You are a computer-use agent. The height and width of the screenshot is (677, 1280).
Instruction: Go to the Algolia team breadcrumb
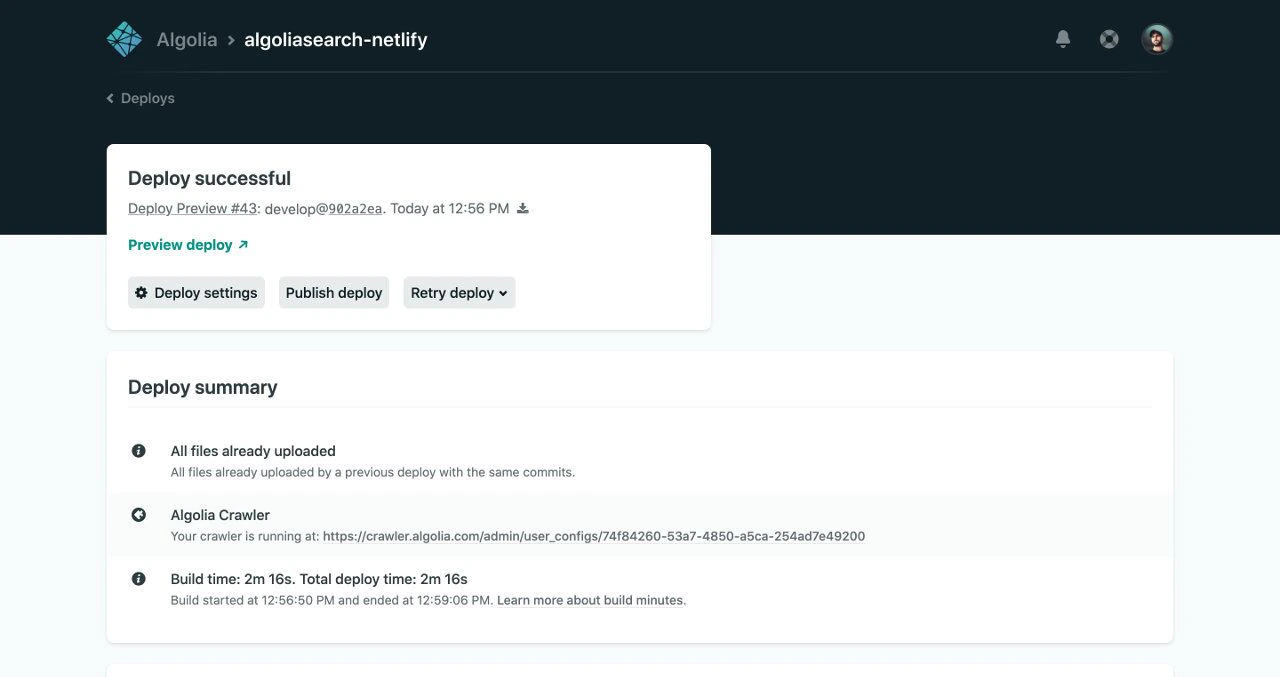[187, 40]
